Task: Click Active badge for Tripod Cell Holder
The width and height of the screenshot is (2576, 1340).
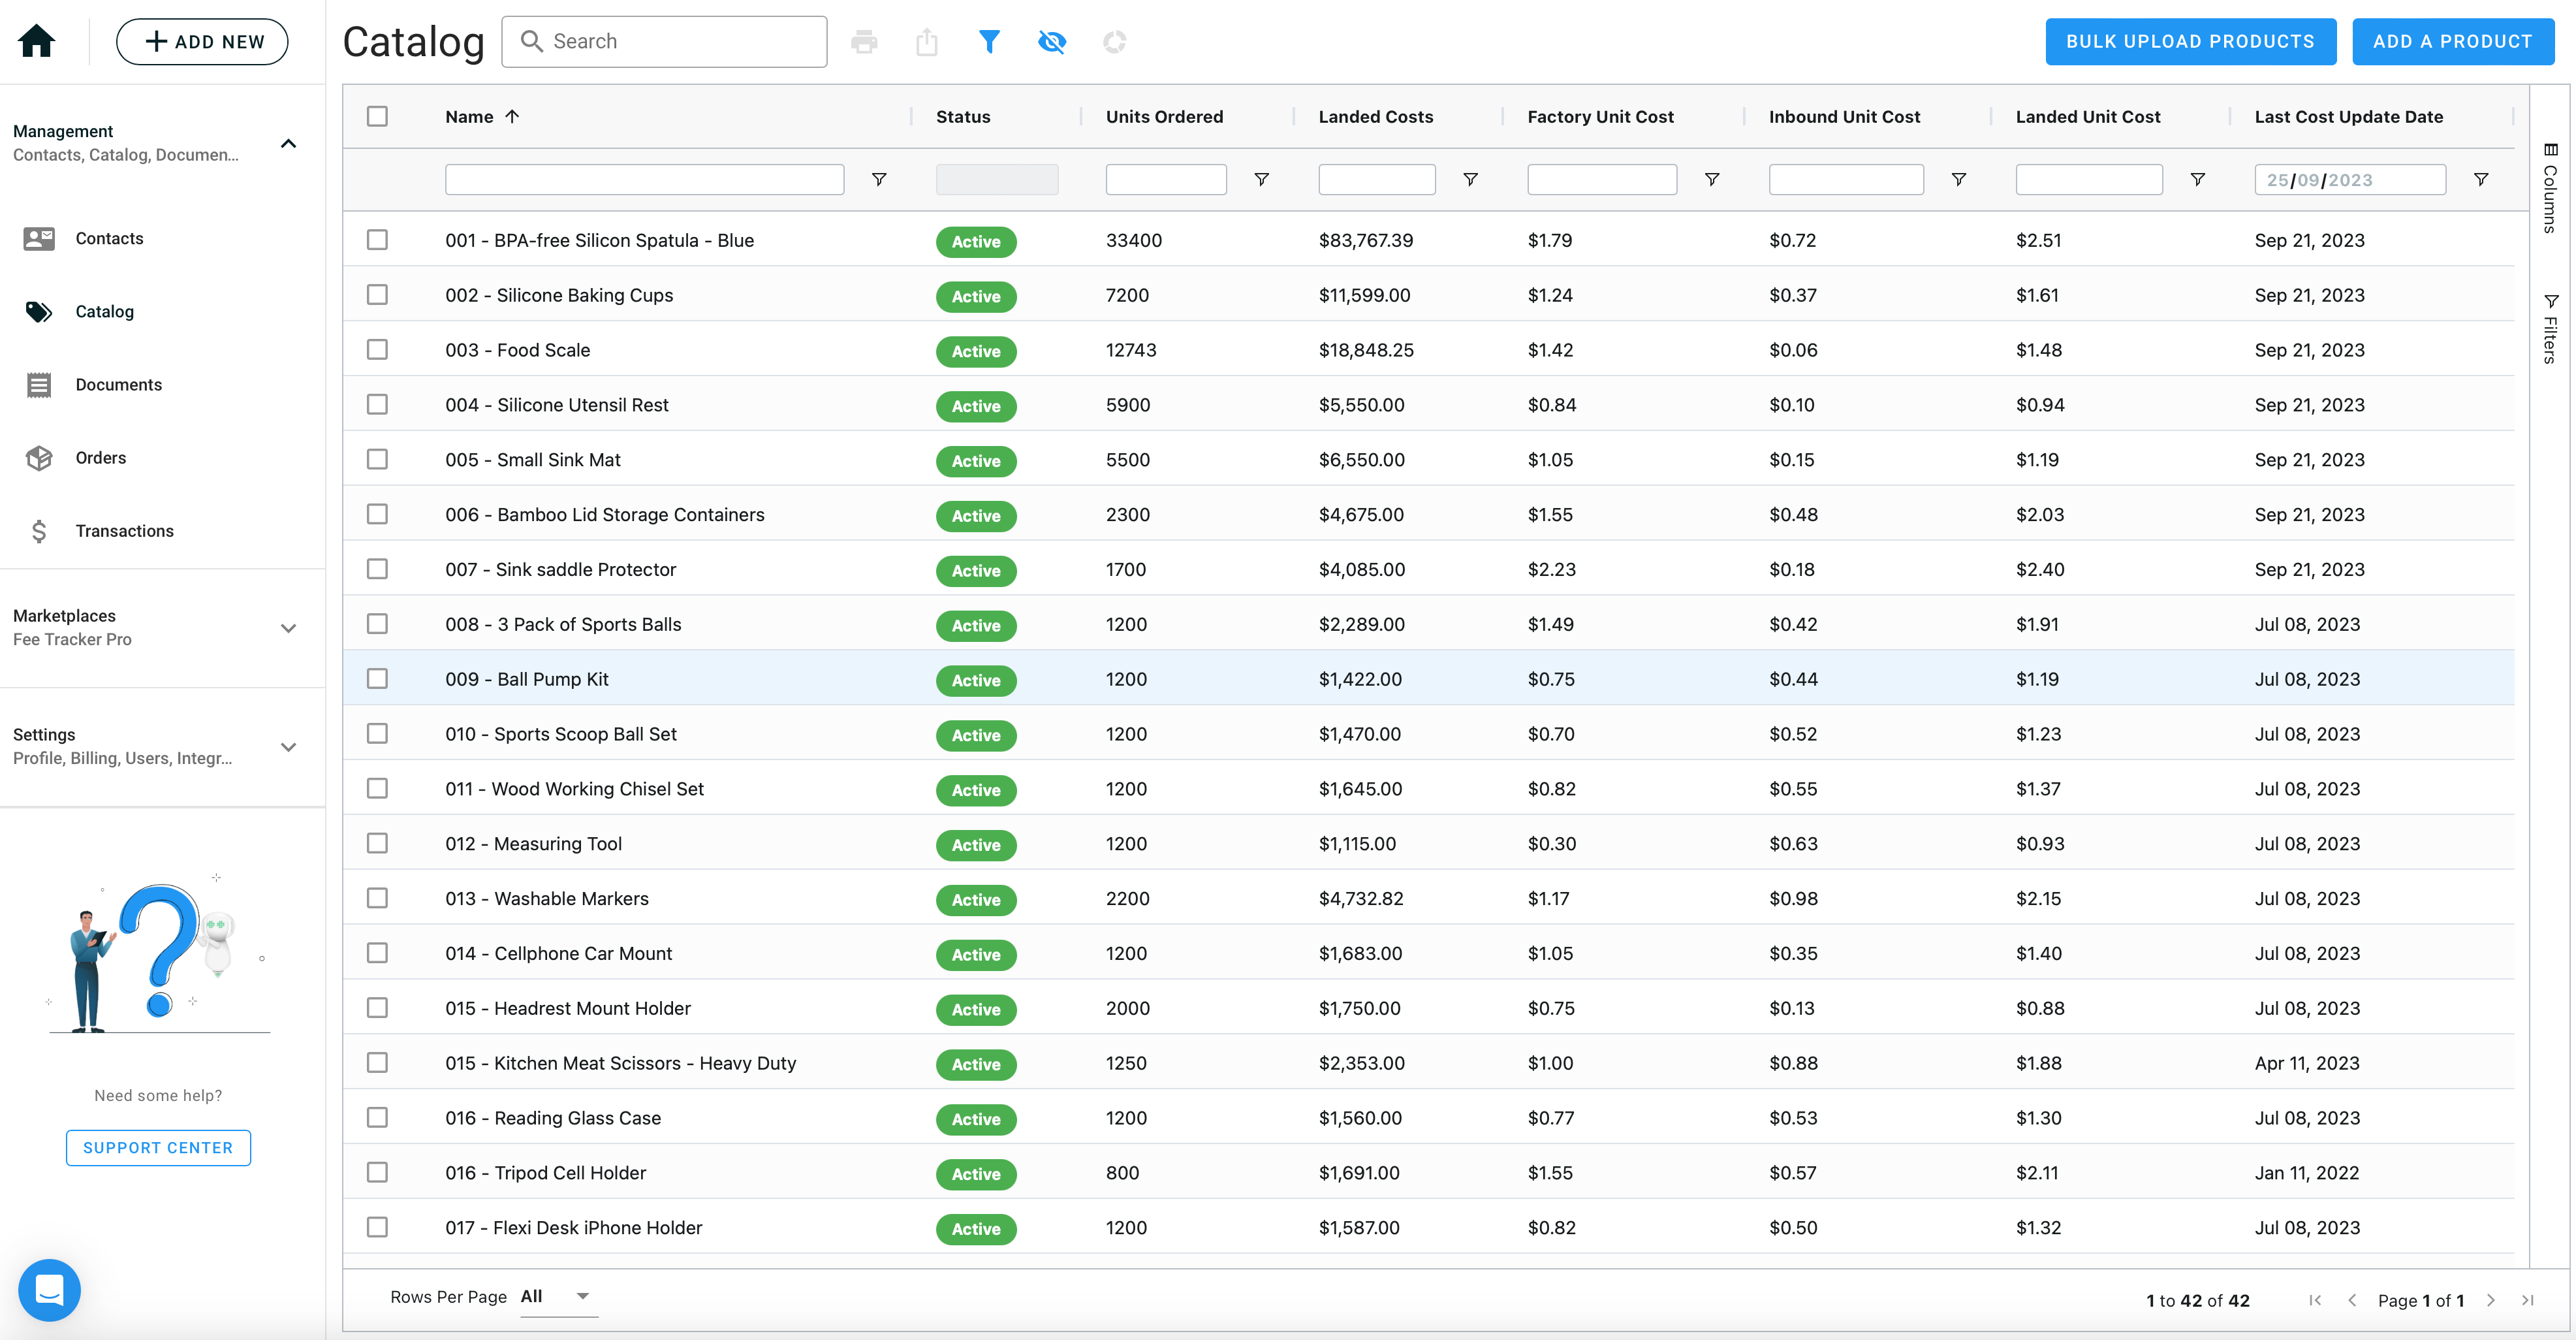Action: (x=976, y=1174)
